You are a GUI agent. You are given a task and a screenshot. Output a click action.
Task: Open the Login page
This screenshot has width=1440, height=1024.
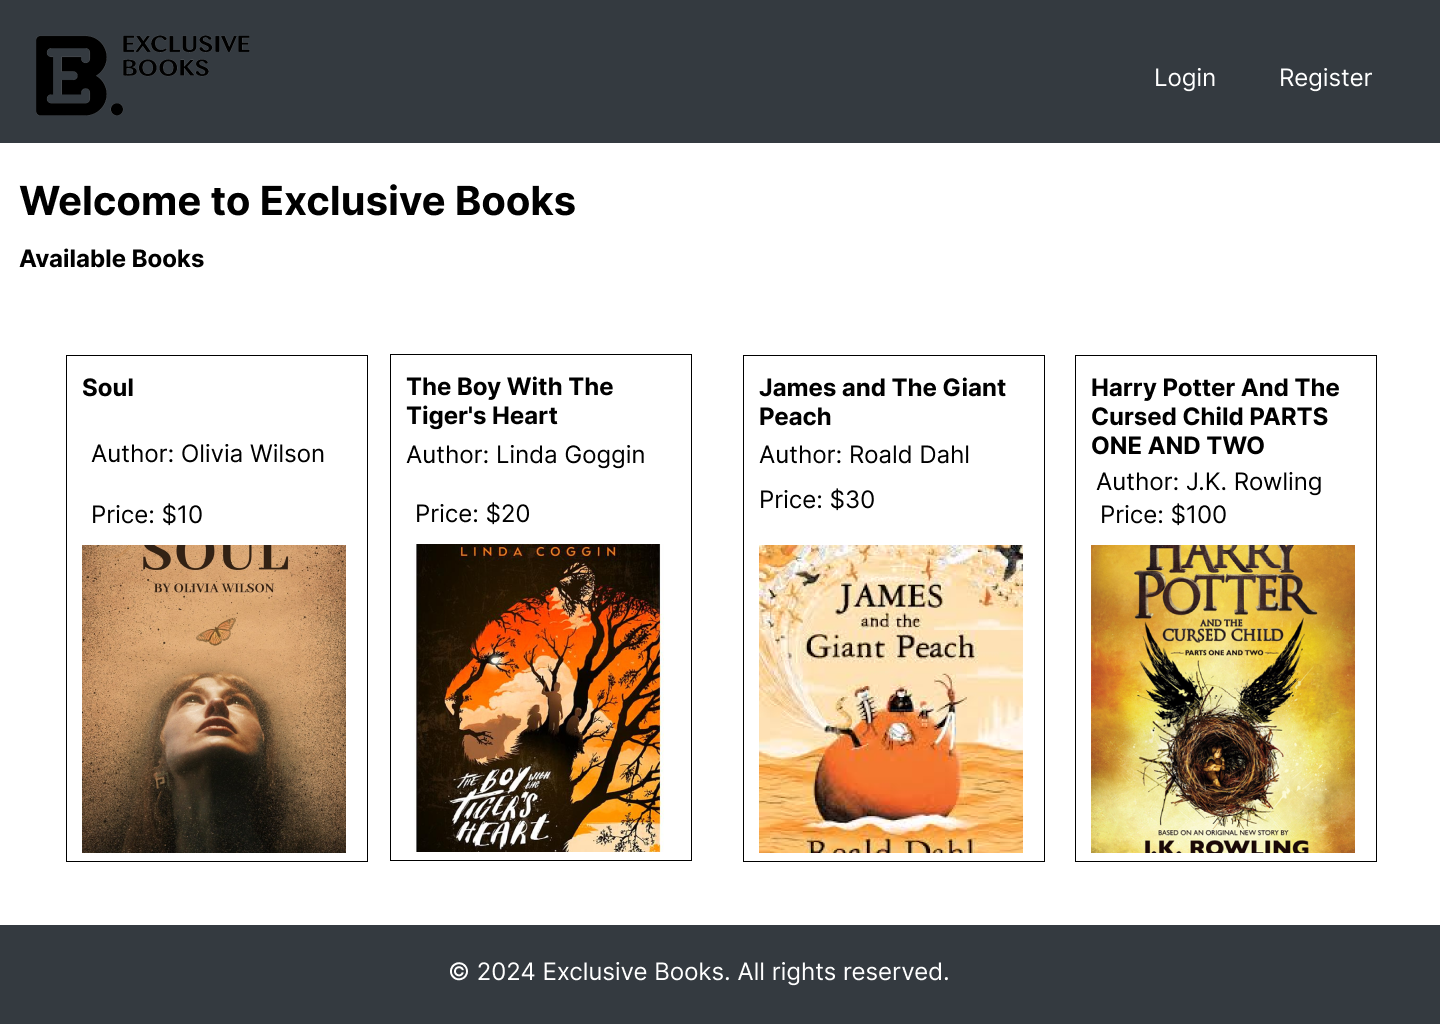pos(1184,78)
